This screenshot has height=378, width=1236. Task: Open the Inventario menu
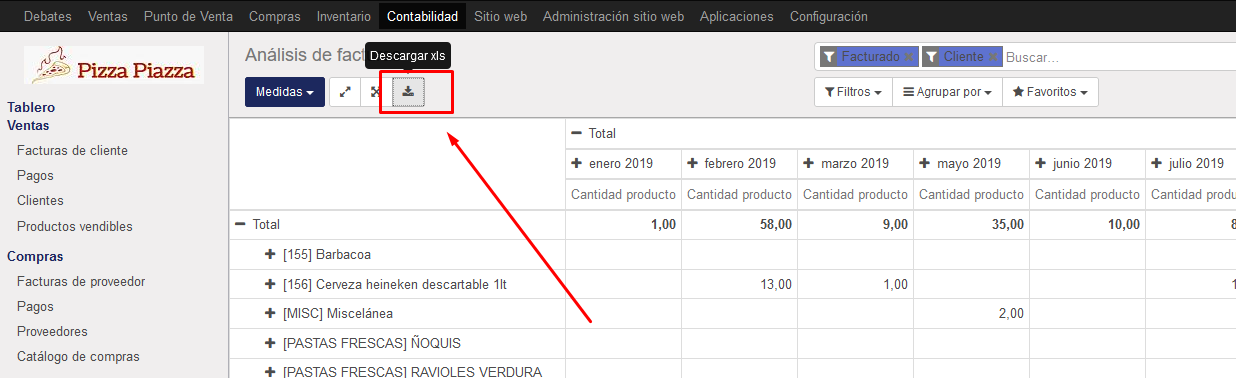click(343, 16)
